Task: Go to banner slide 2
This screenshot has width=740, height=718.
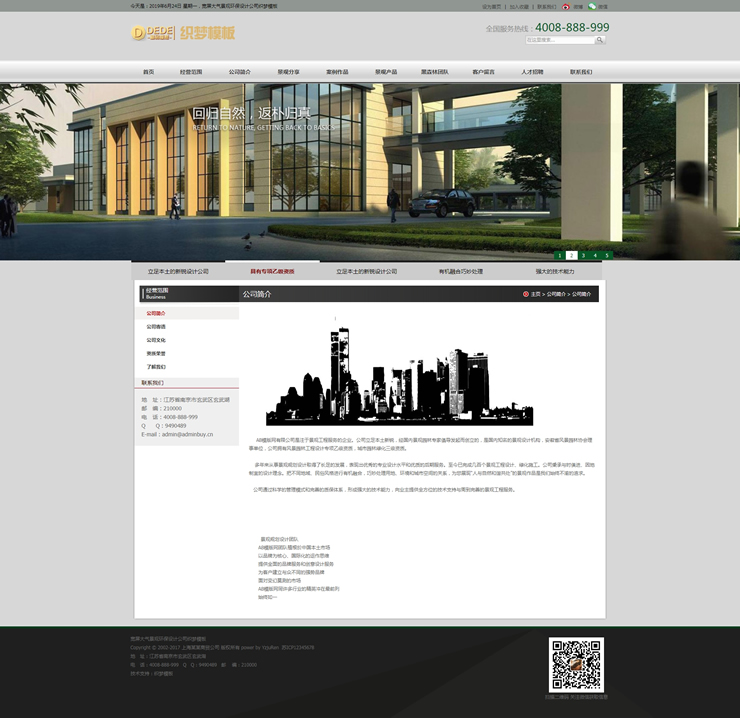Action: click(570, 255)
